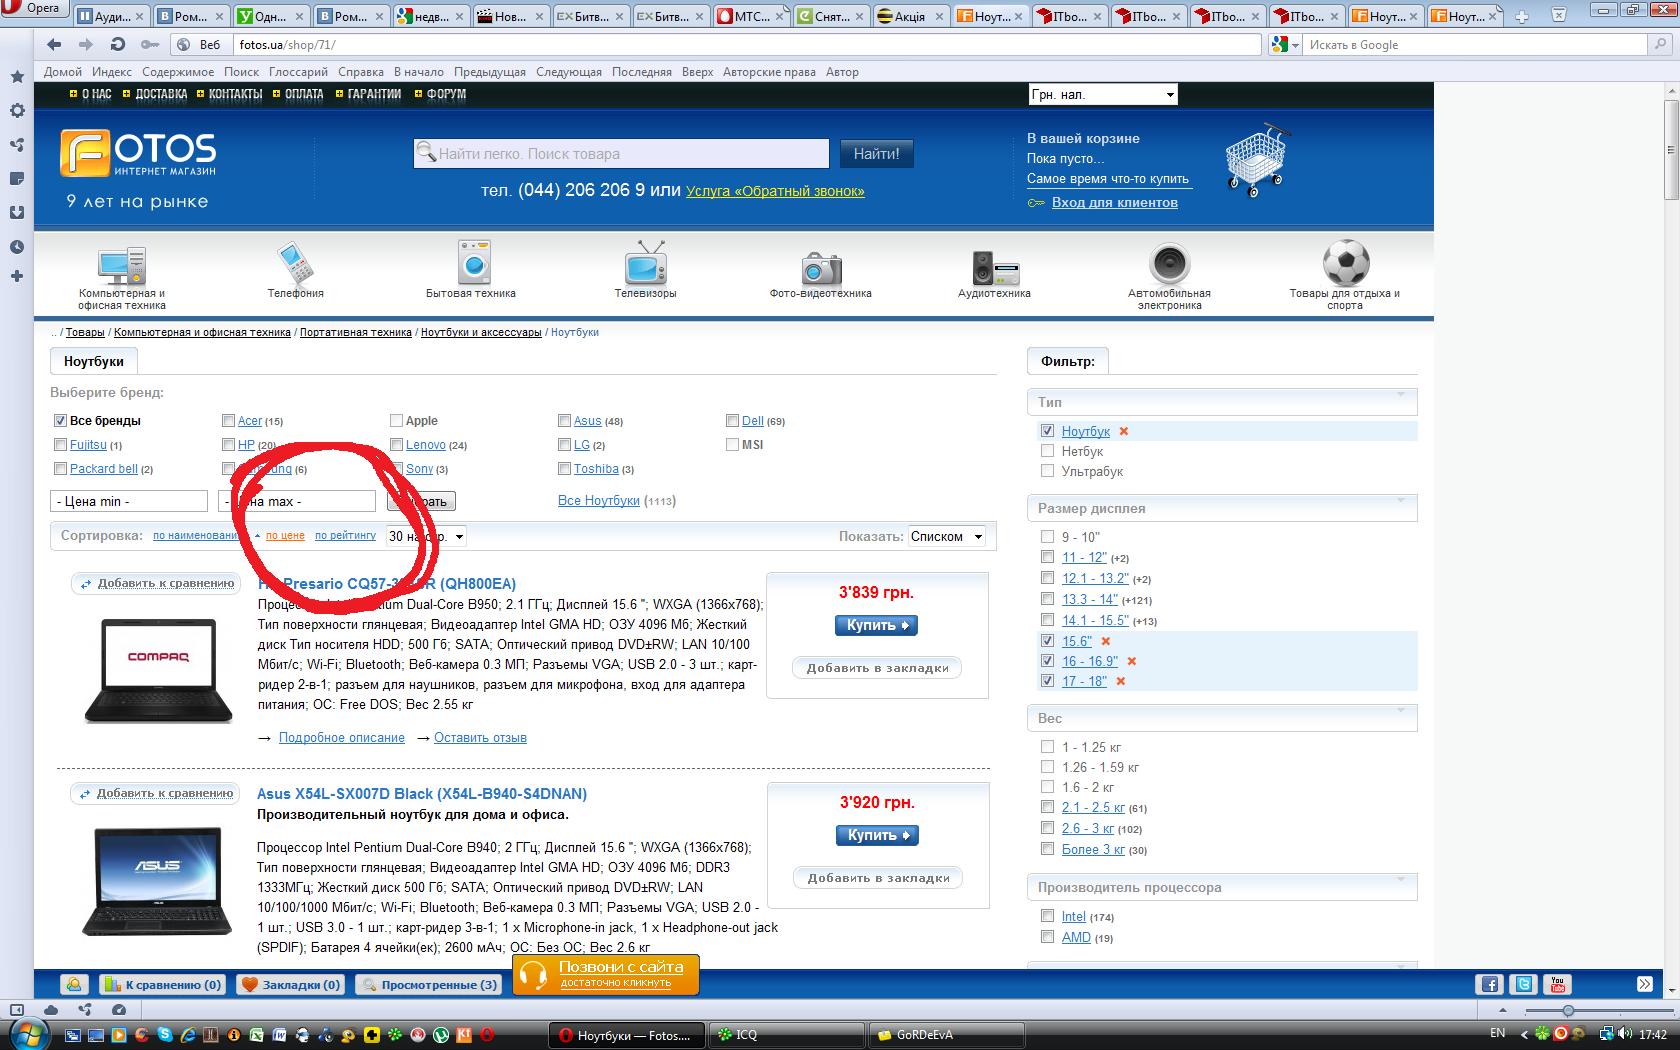Screen dimensions: 1680x1050
Task: Open the Показать Списком view dropdown
Action: (947, 536)
